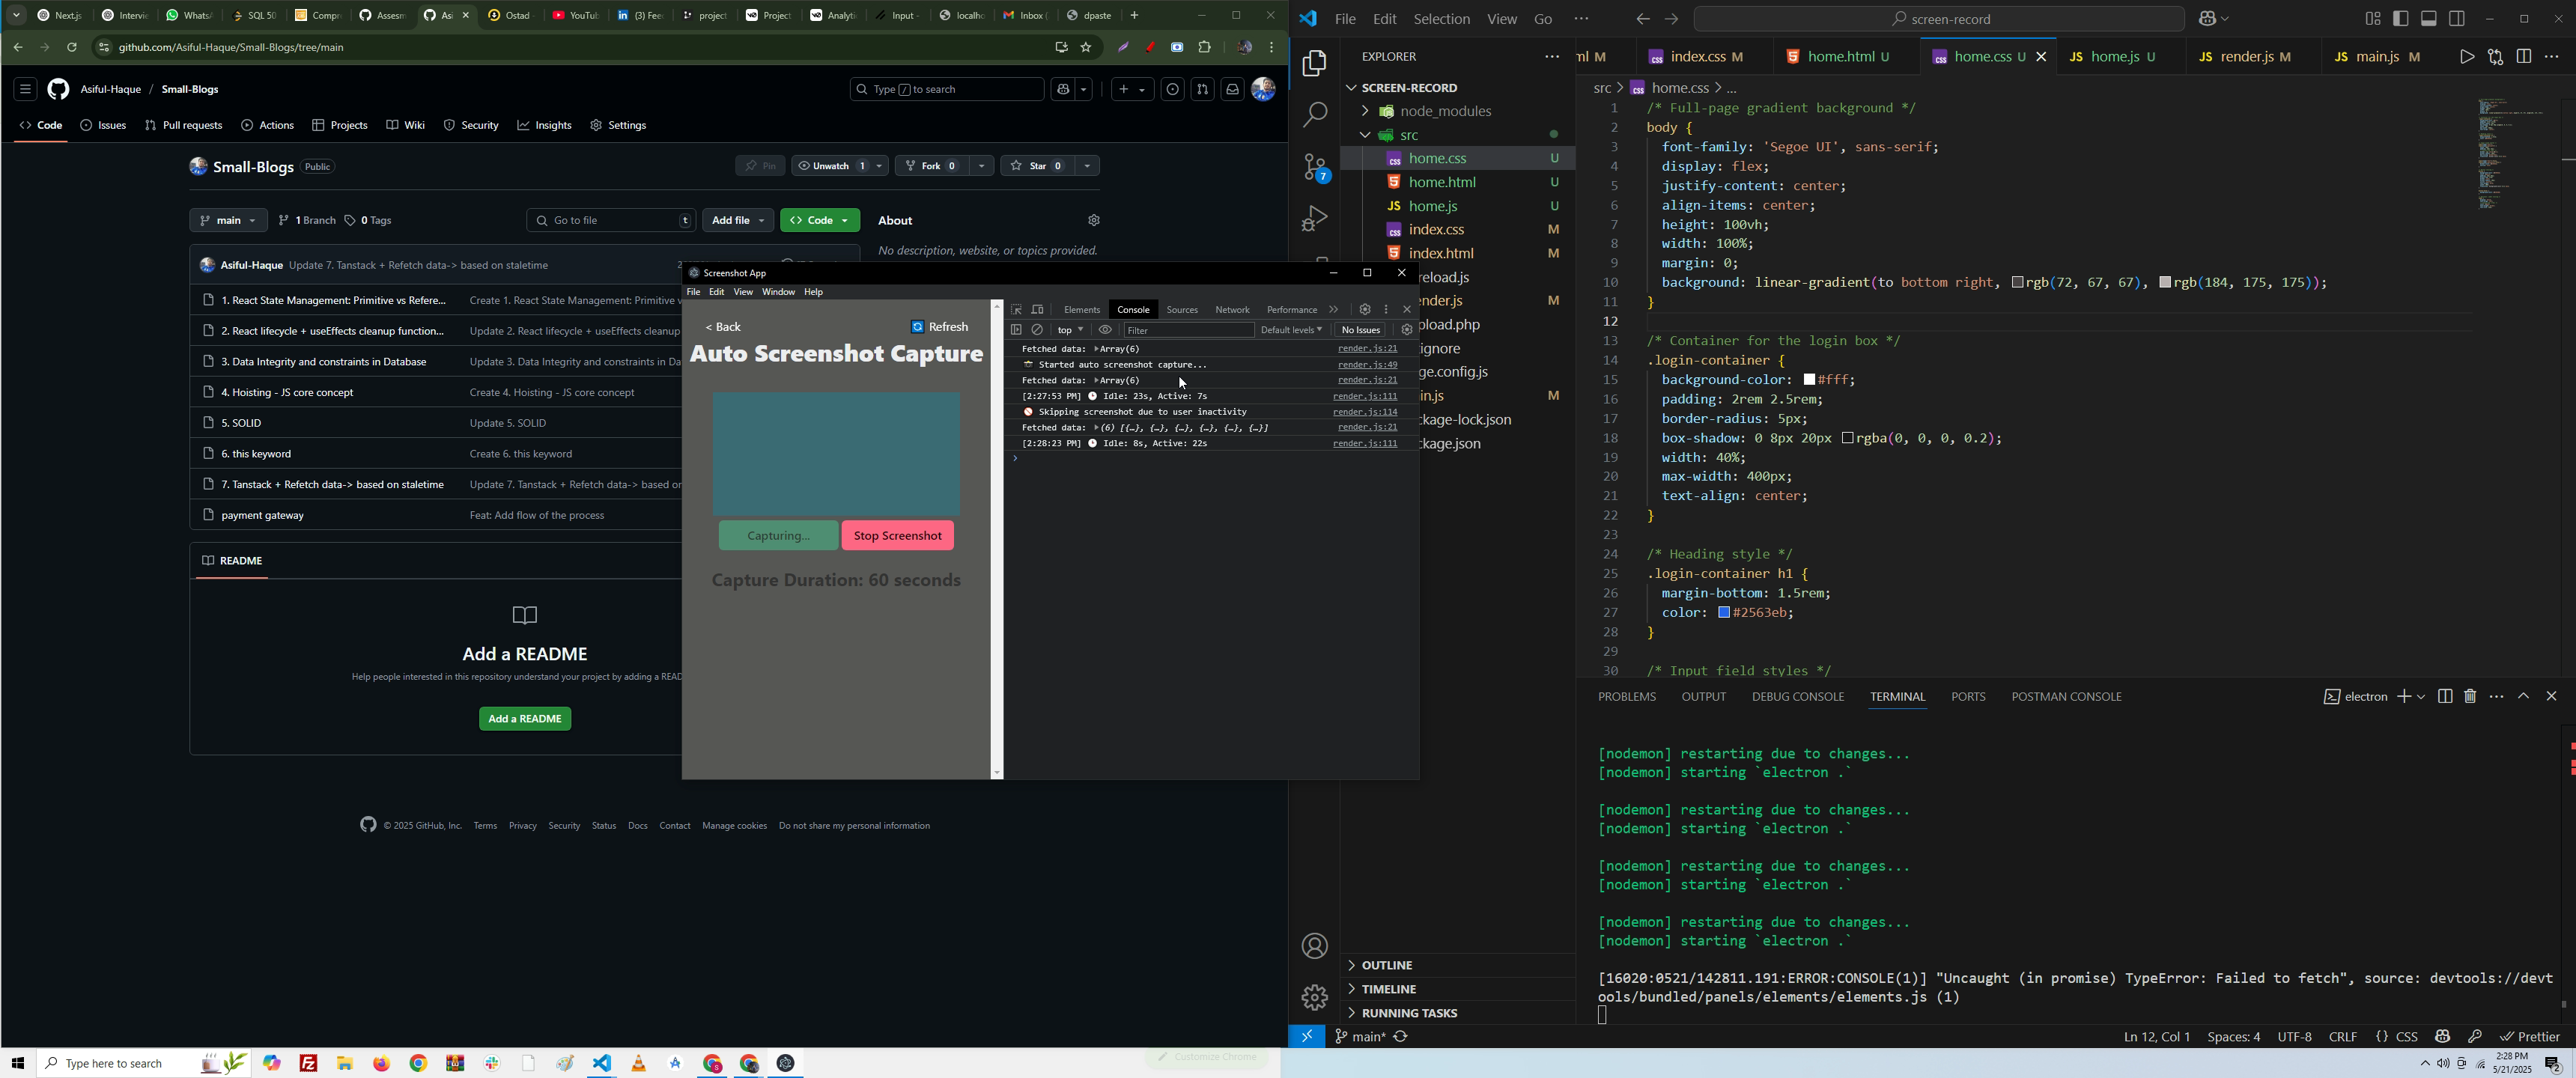Kill the terminal with the trash icon
This screenshot has height=1078, width=2576.
[2470, 697]
